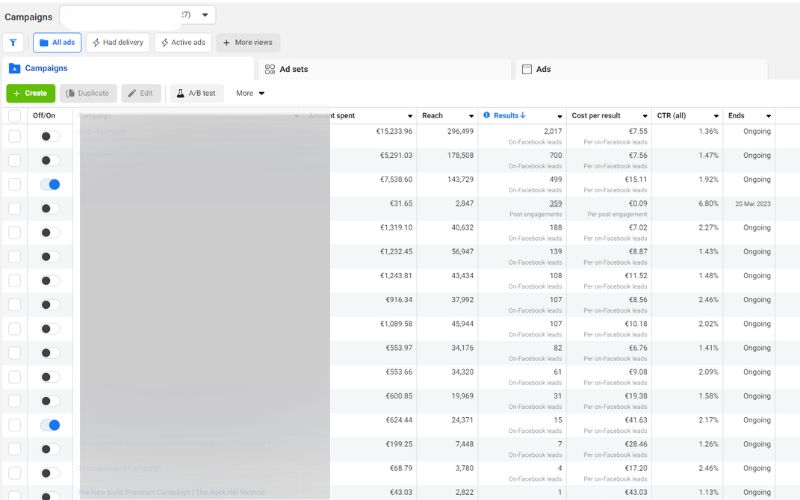Add a view with More views
800x500 pixels.
click(248, 42)
